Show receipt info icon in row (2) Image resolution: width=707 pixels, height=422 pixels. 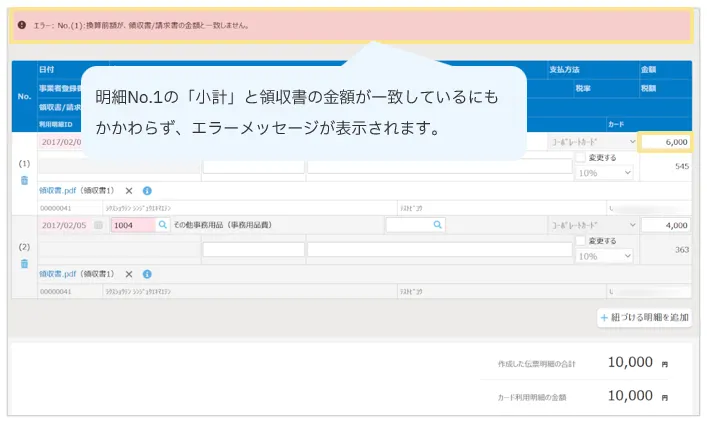coord(147,273)
